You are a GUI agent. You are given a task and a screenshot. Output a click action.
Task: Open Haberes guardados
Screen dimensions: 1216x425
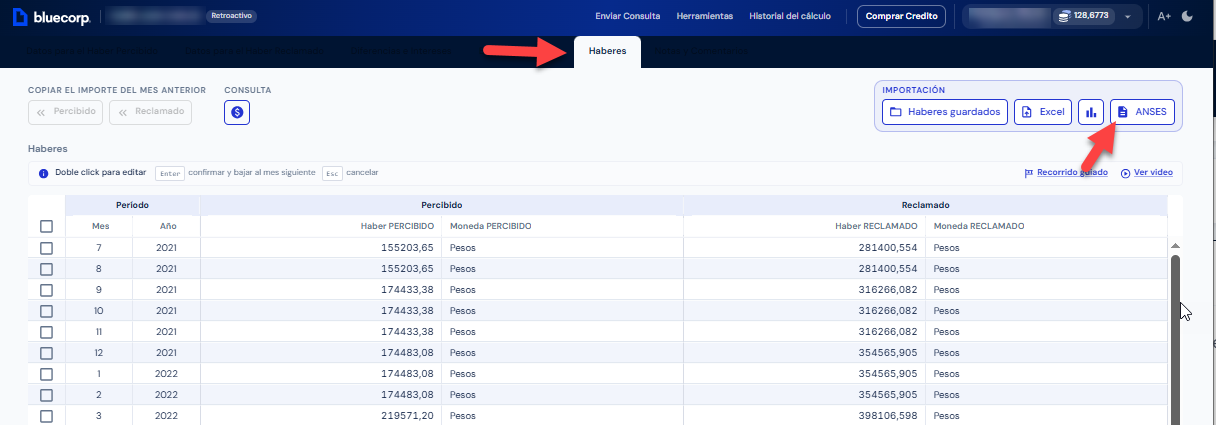click(945, 112)
